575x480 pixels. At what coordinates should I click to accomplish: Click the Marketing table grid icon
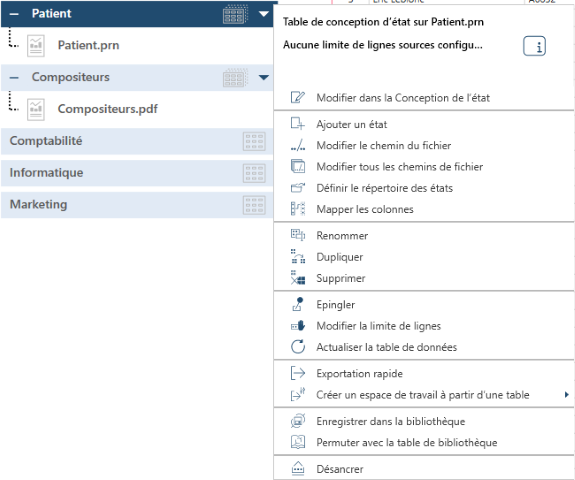254,205
